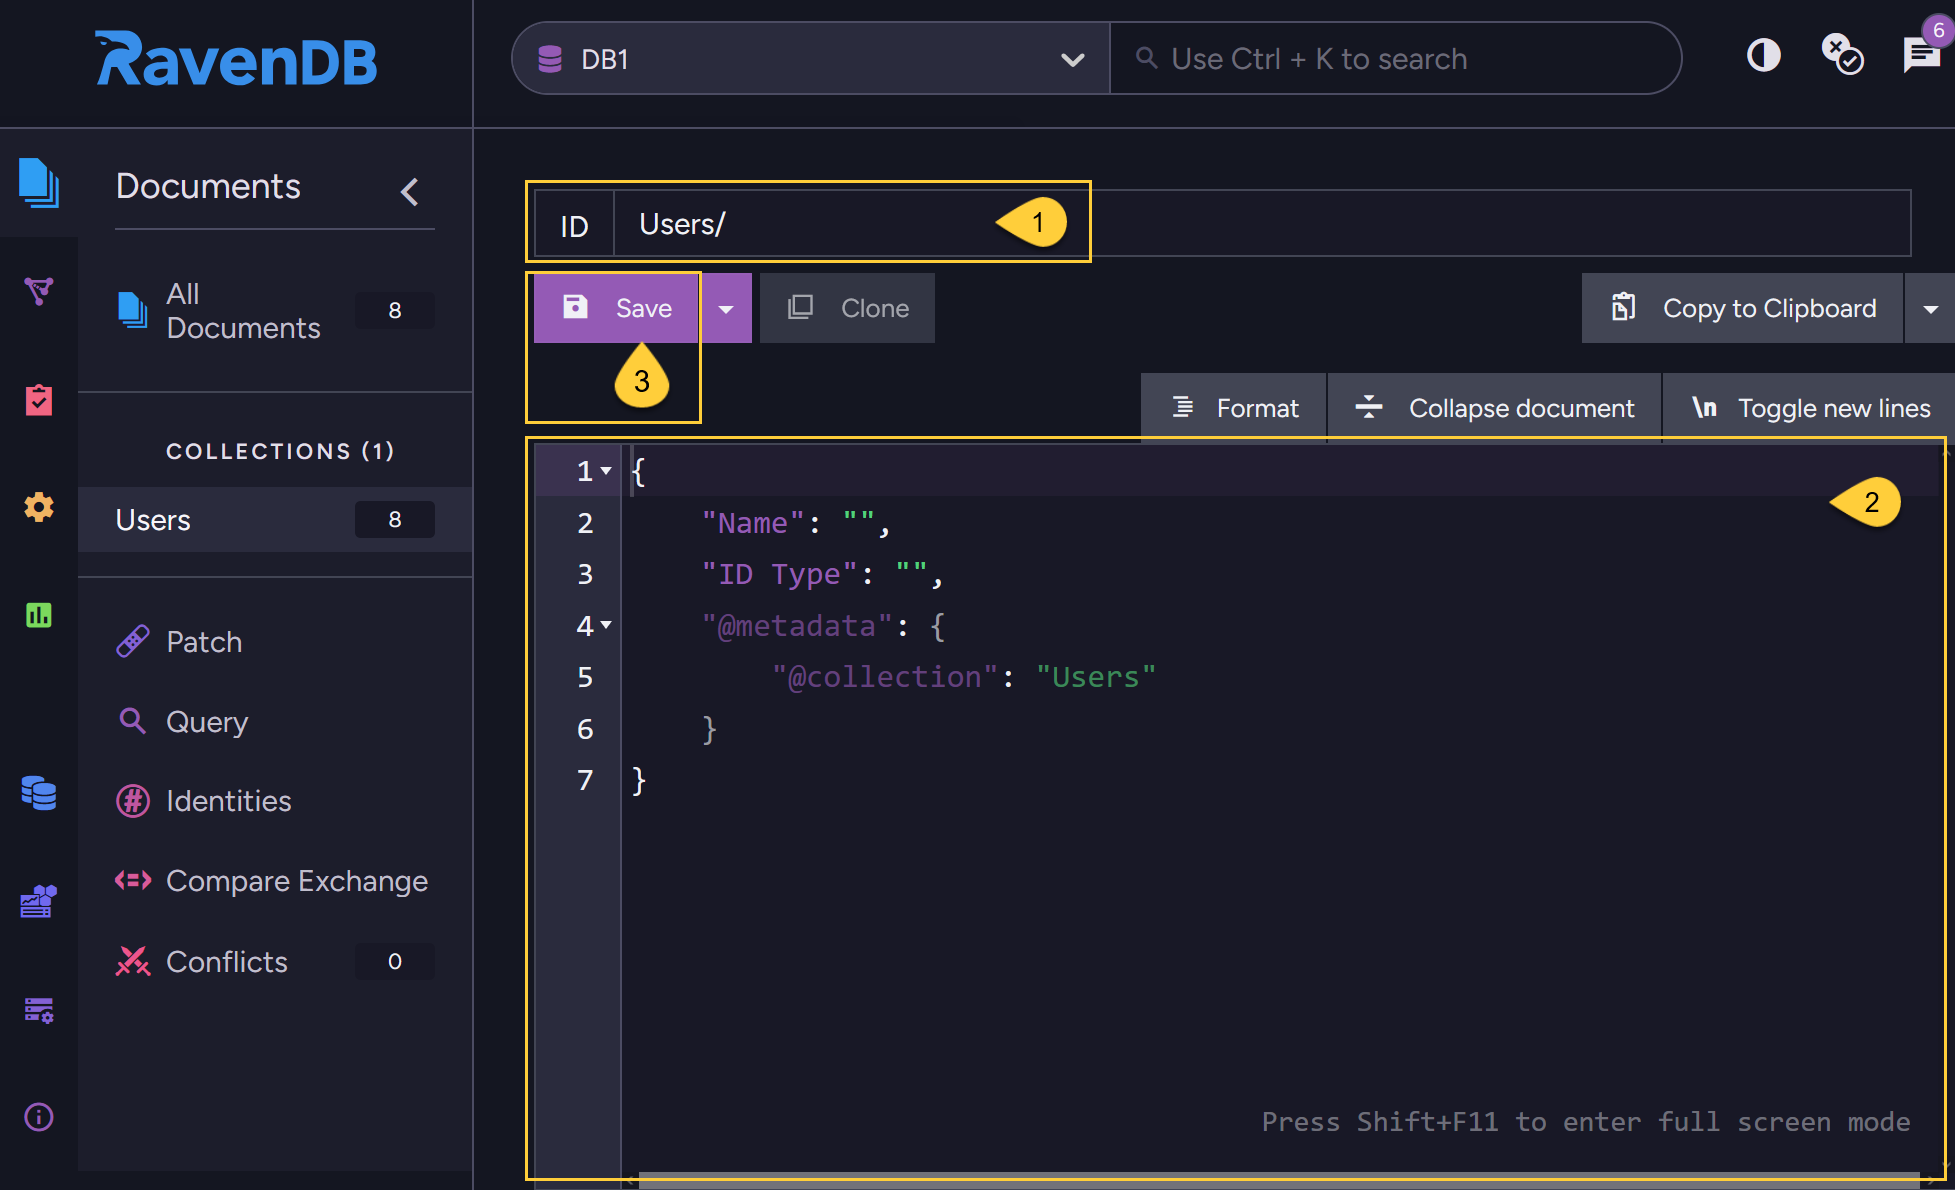This screenshot has height=1190, width=1955.
Task: Open the Manage Server icon in sidebar
Action: (38, 1010)
